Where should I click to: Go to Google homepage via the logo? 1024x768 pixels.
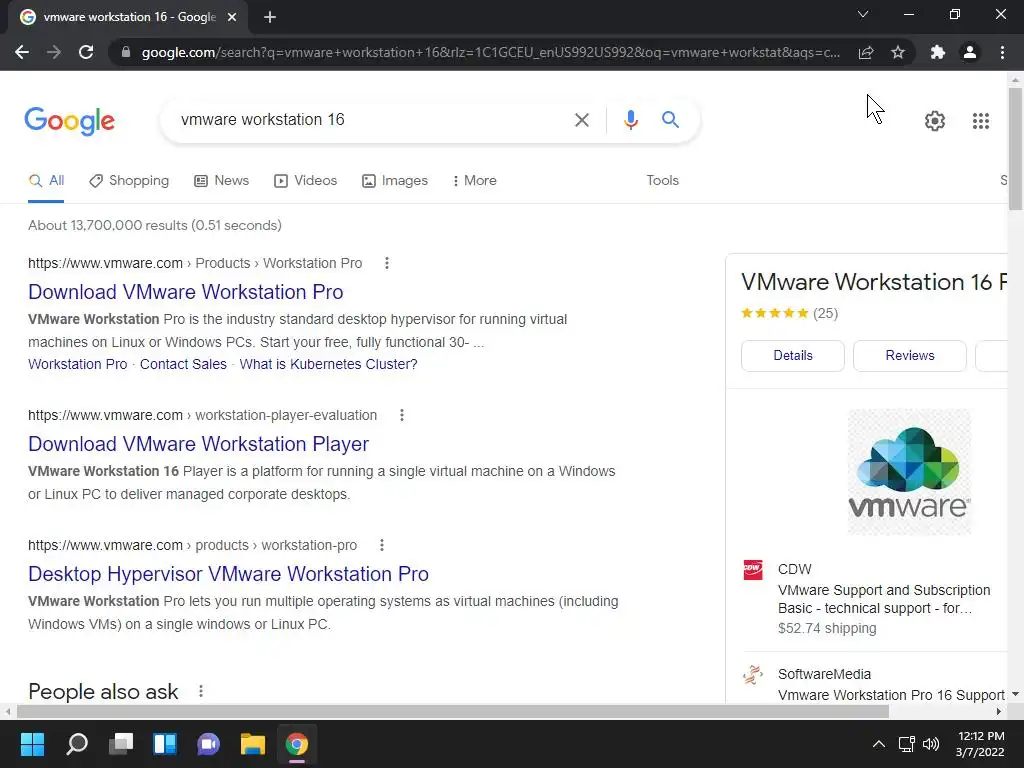70,121
